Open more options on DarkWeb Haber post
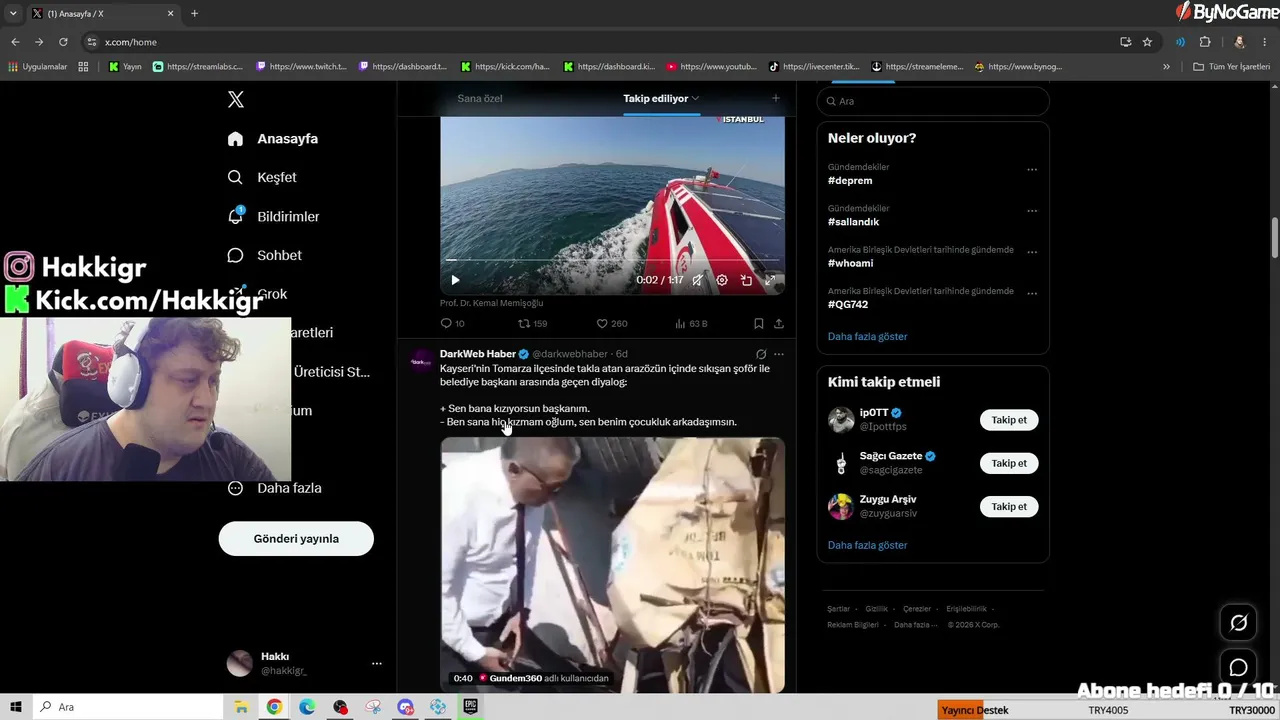This screenshot has width=1280, height=720. pos(779,354)
